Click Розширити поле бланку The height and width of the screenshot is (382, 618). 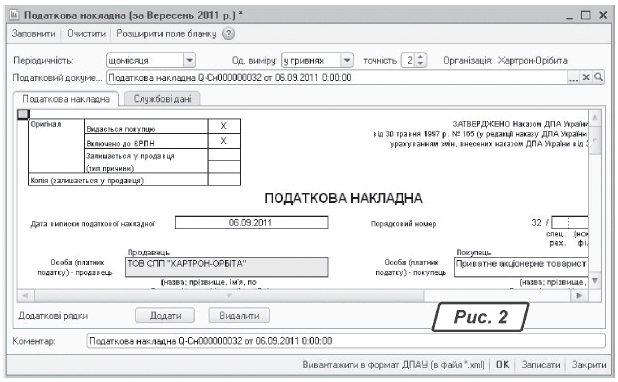point(166,34)
